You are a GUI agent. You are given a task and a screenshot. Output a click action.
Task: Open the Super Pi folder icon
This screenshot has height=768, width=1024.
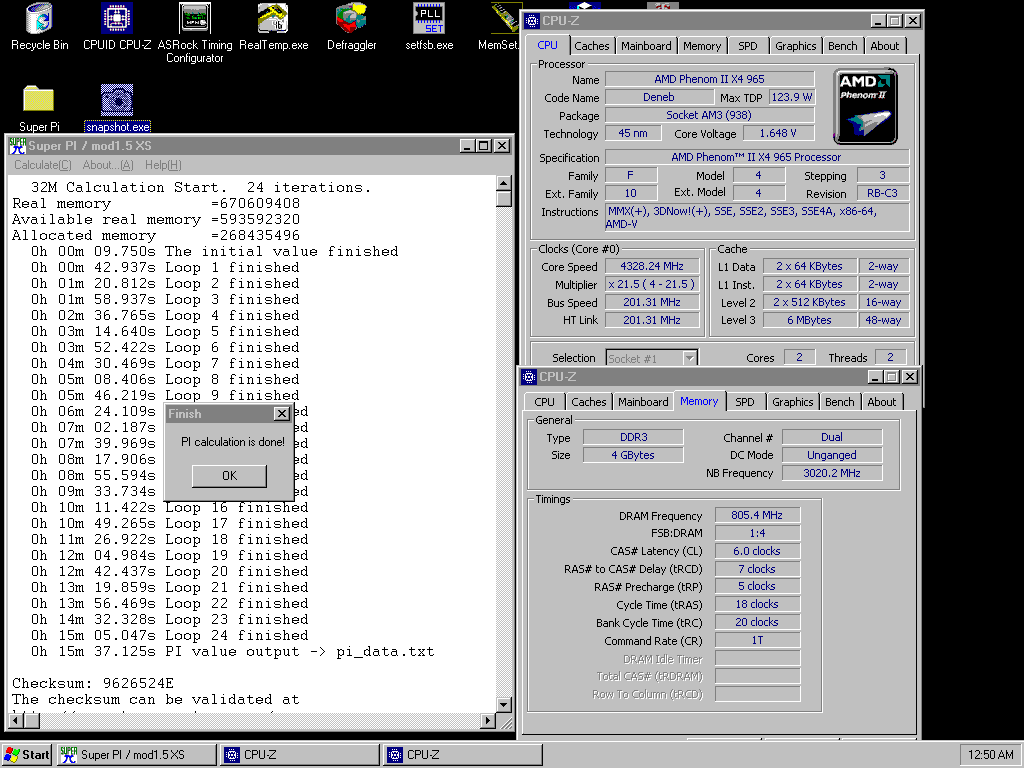[x=39, y=108]
